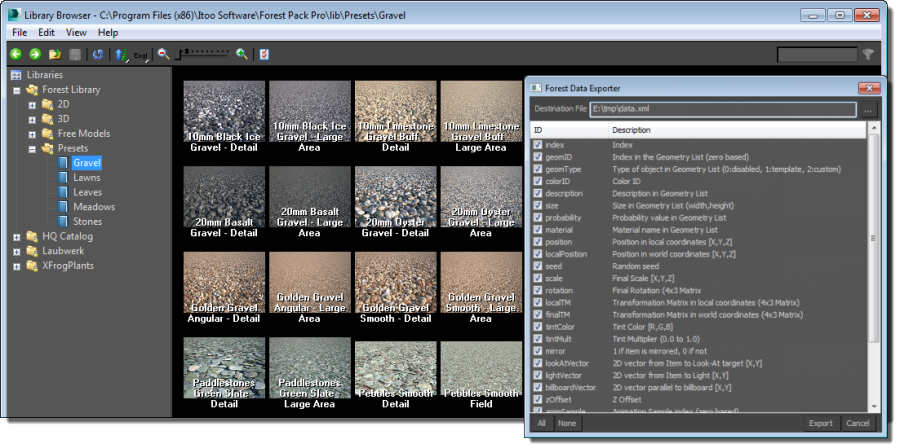Click the zoom in magnifier icon
The image size is (900, 448).
(241, 54)
